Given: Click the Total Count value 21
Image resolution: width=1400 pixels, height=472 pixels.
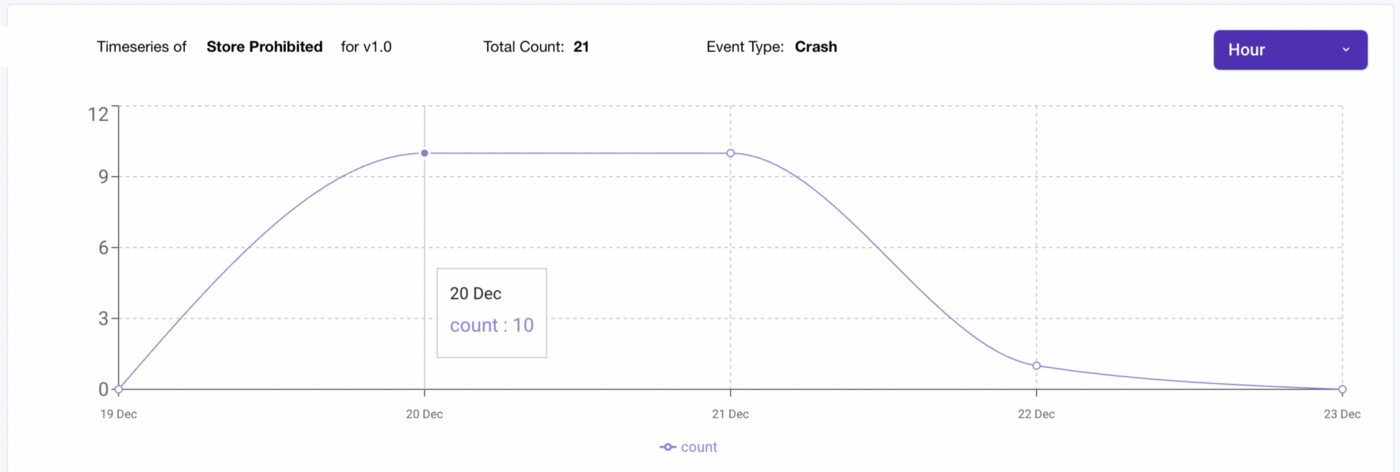Looking at the screenshot, I should coord(581,46).
